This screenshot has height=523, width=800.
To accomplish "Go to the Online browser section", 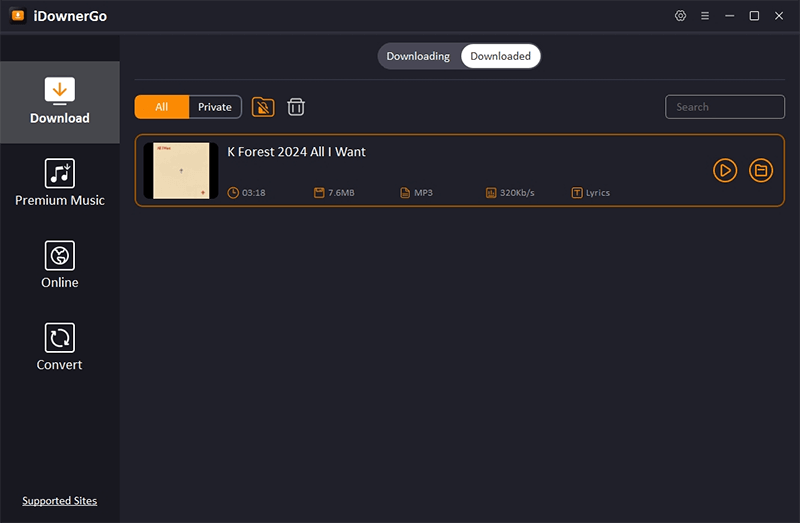I will 60,265.
